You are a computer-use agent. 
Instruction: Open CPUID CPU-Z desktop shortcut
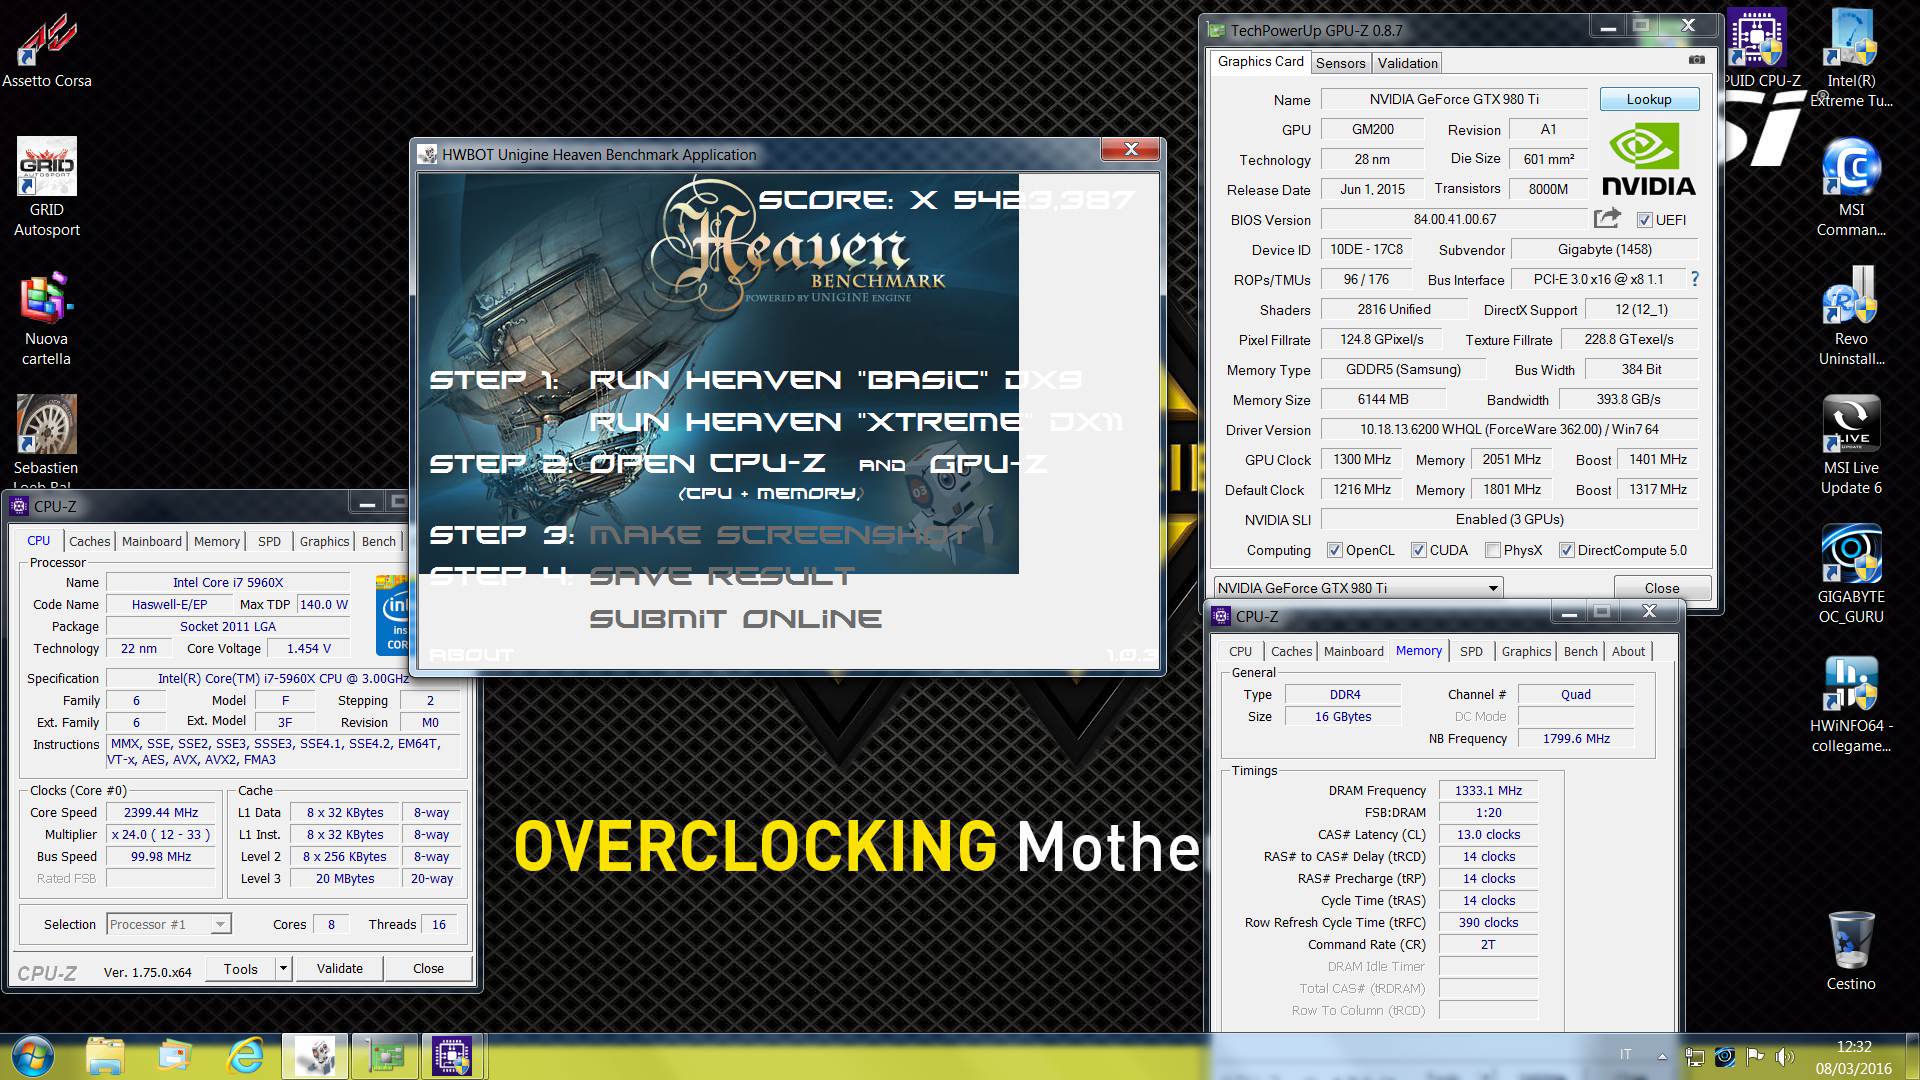(x=1759, y=48)
